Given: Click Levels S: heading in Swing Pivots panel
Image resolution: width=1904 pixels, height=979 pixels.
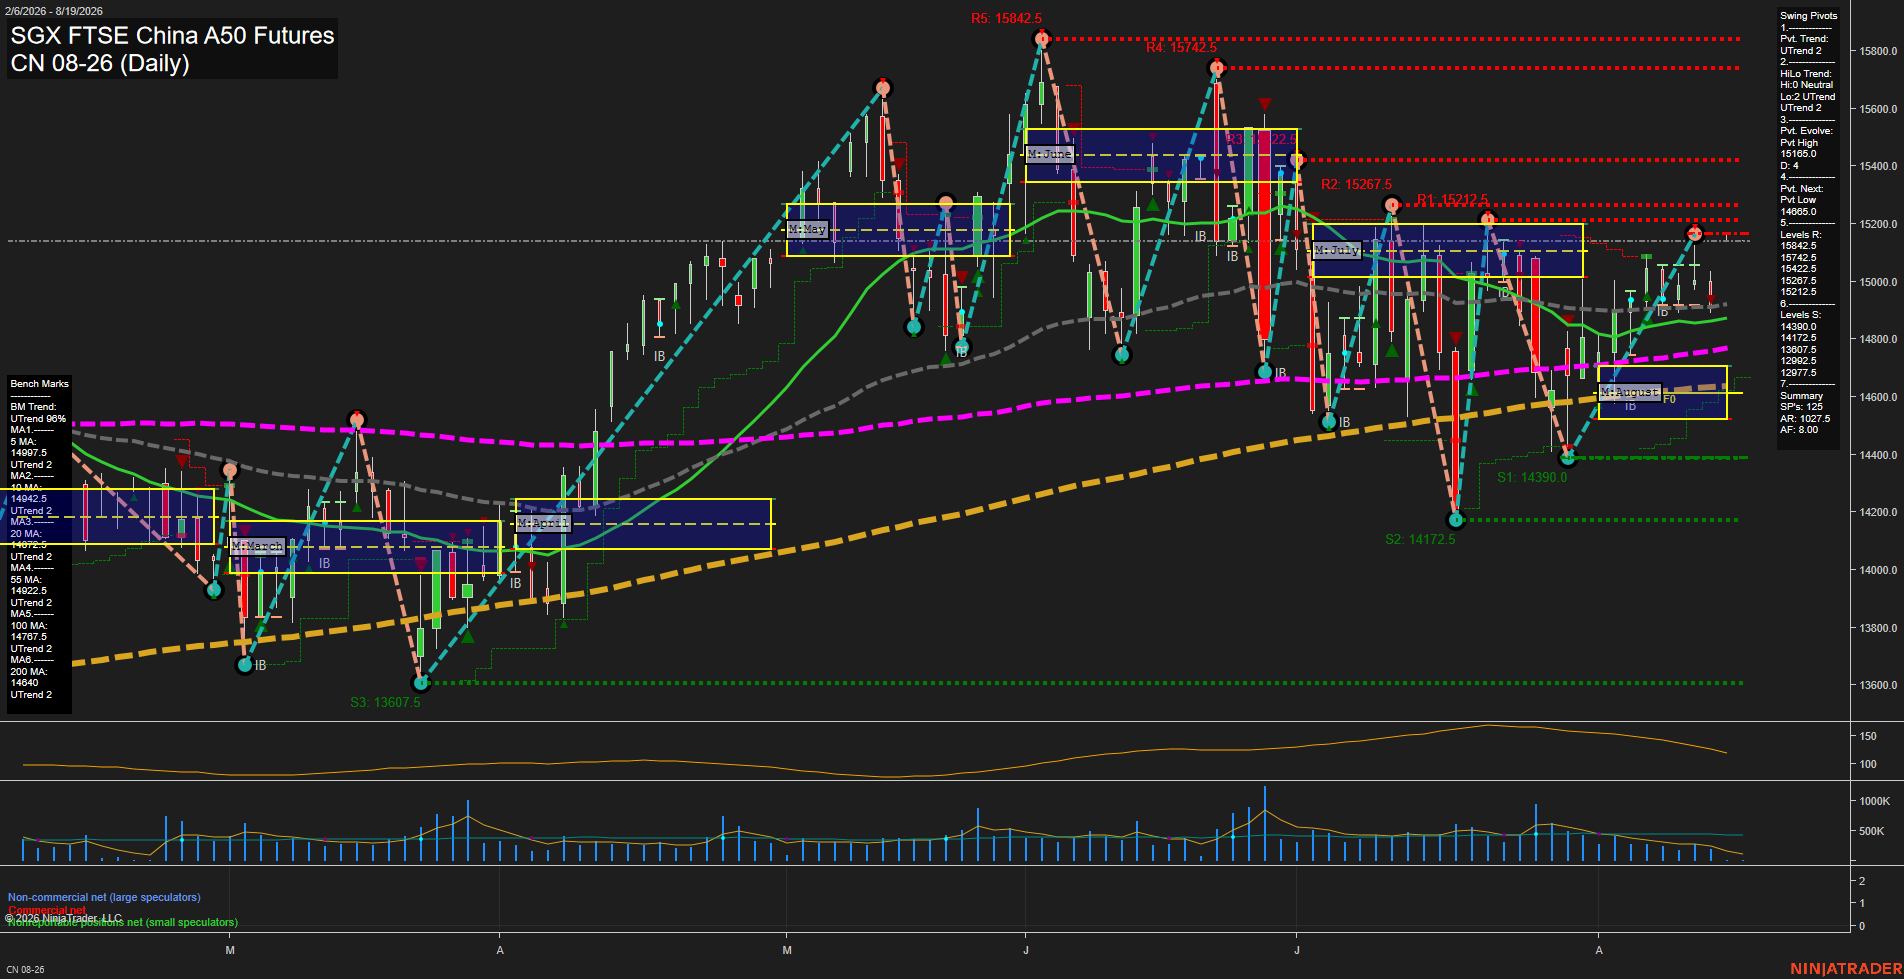Looking at the screenshot, I should pyautogui.click(x=1800, y=315).
